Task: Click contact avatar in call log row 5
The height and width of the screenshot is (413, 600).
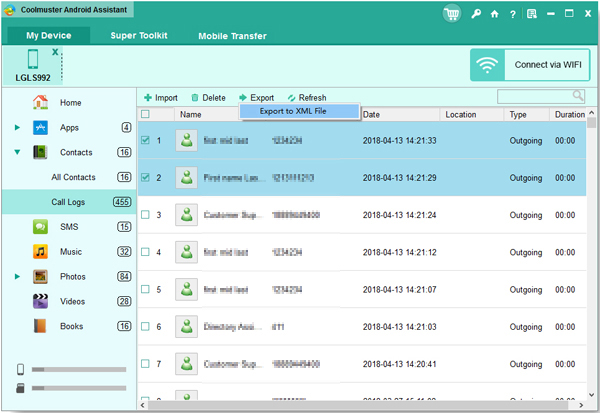Action: click(x=186, y=289)
